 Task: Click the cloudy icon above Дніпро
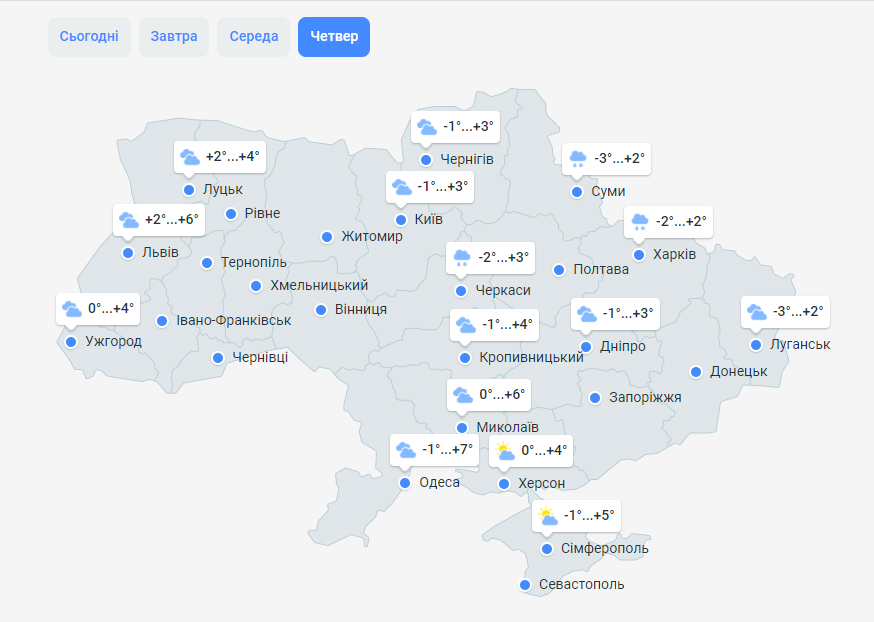587,314
